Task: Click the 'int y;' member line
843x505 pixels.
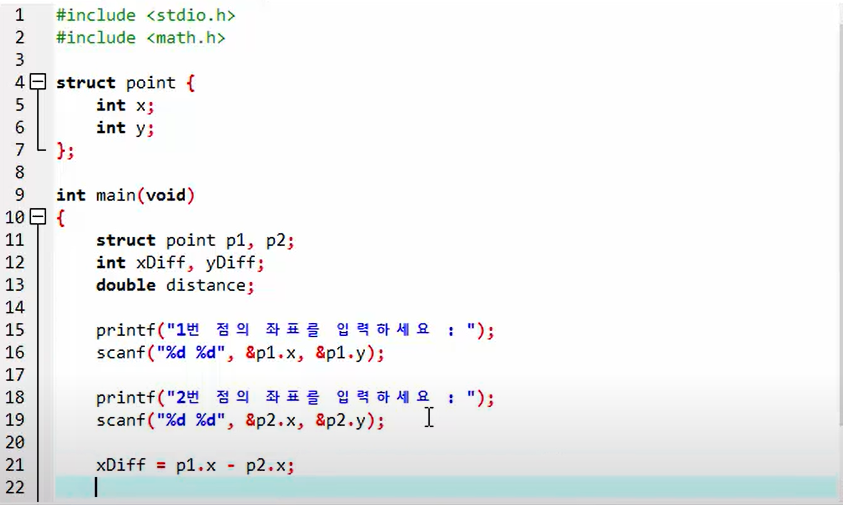Action: pyautogui.click(x=125, y=128)
